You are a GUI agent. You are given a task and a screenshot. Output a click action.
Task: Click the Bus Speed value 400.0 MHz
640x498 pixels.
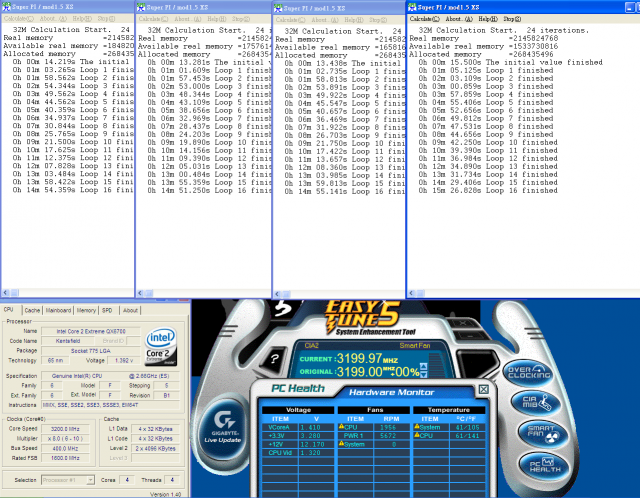click(x=65, y=449)
